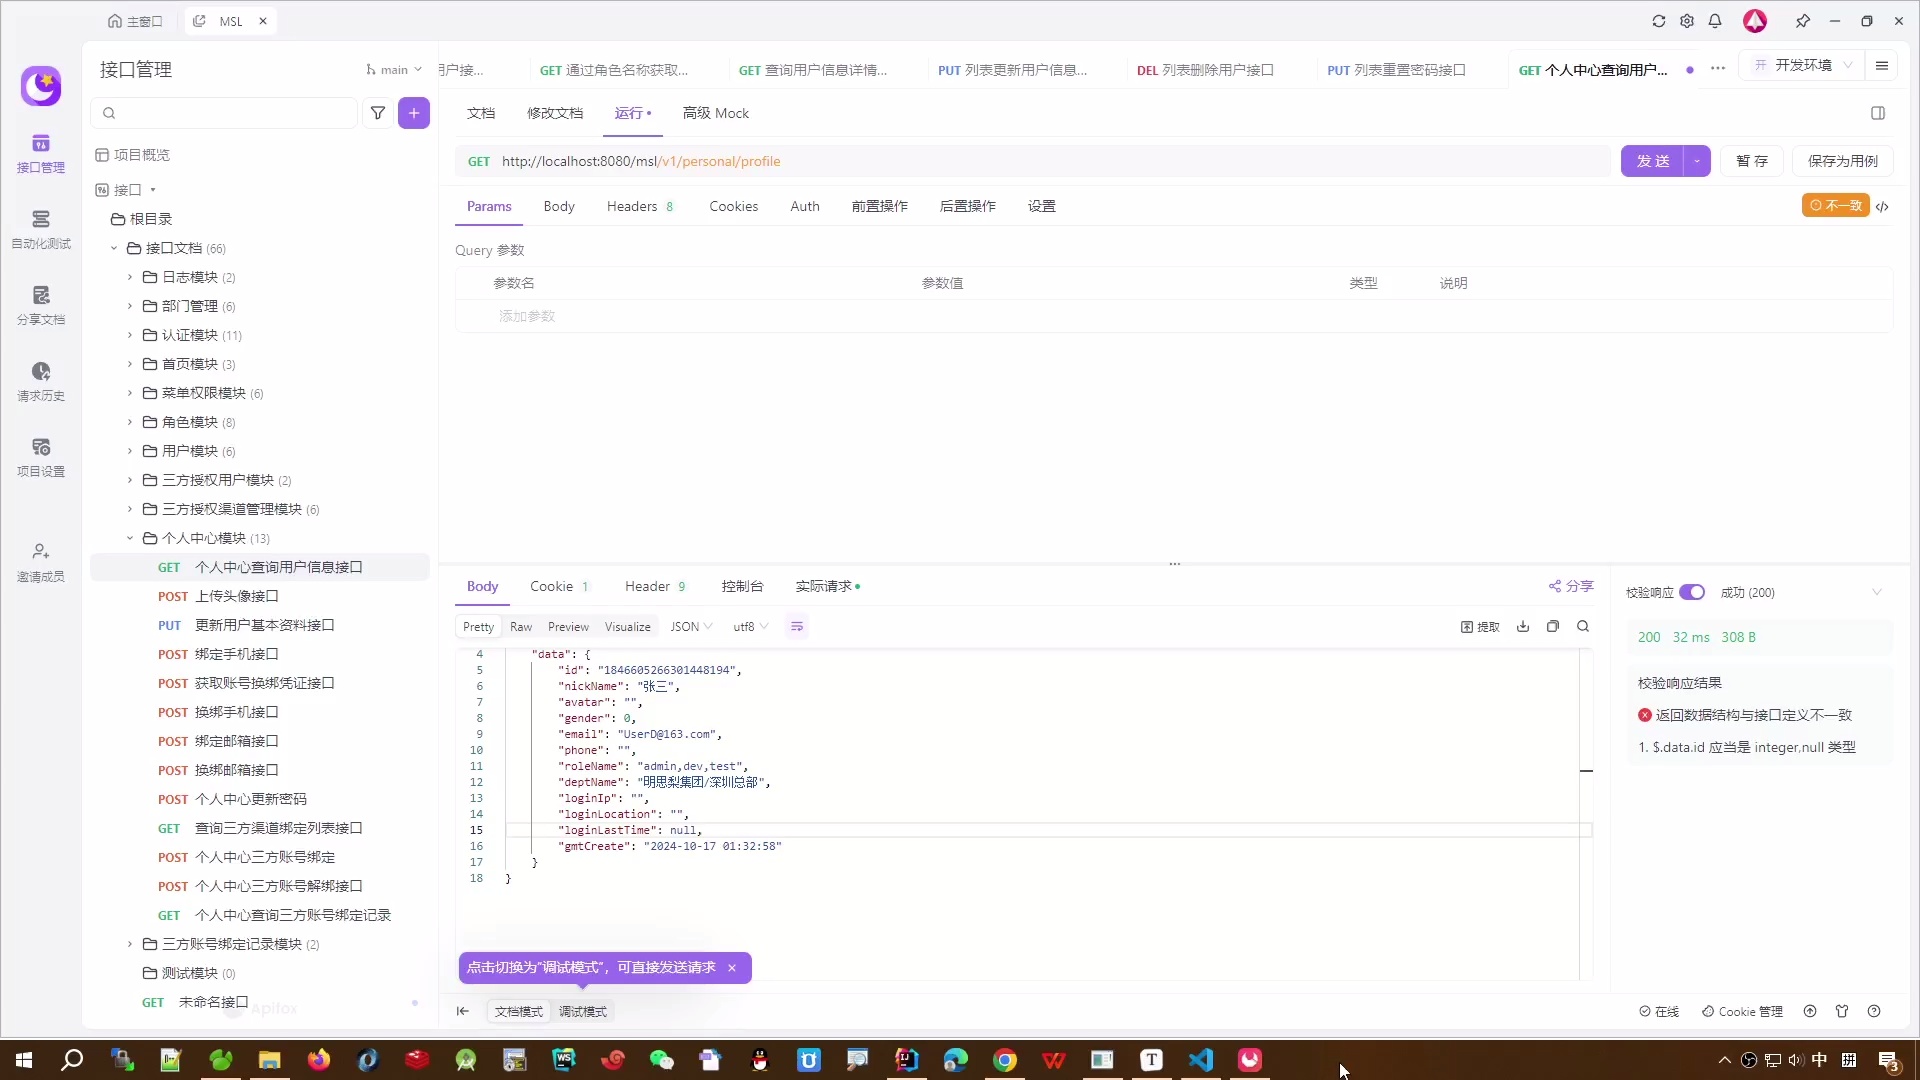
Task: Switch to the Auth tab
Action: coord(805,206)
